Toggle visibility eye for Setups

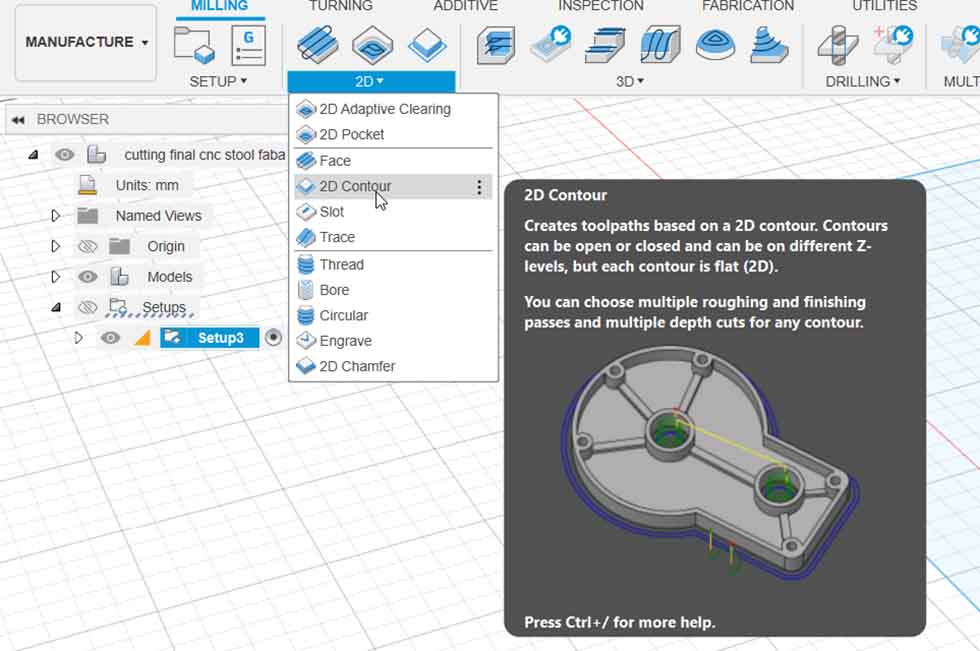[87, 307]
